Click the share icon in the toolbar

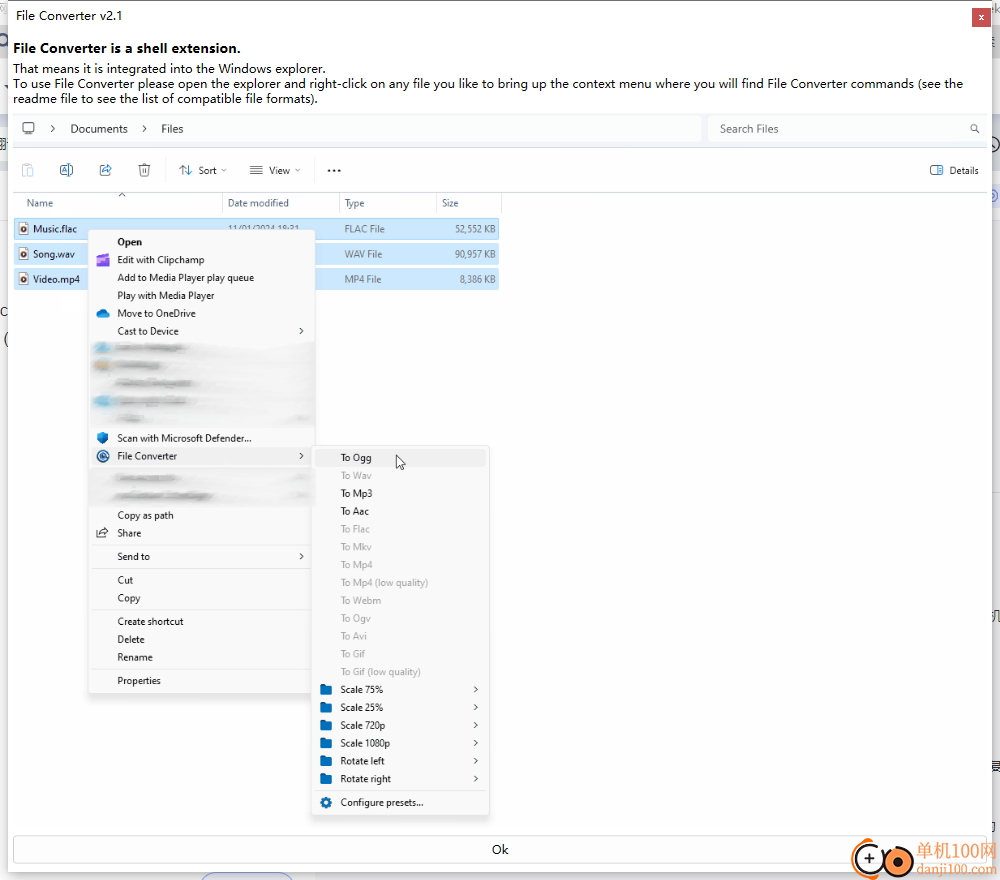coord(105,170)
